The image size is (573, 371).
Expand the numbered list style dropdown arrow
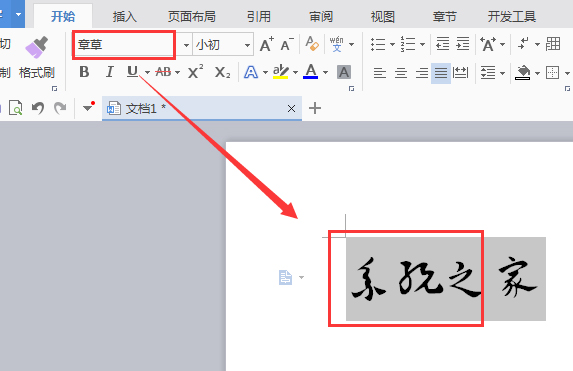pos(422,45)
